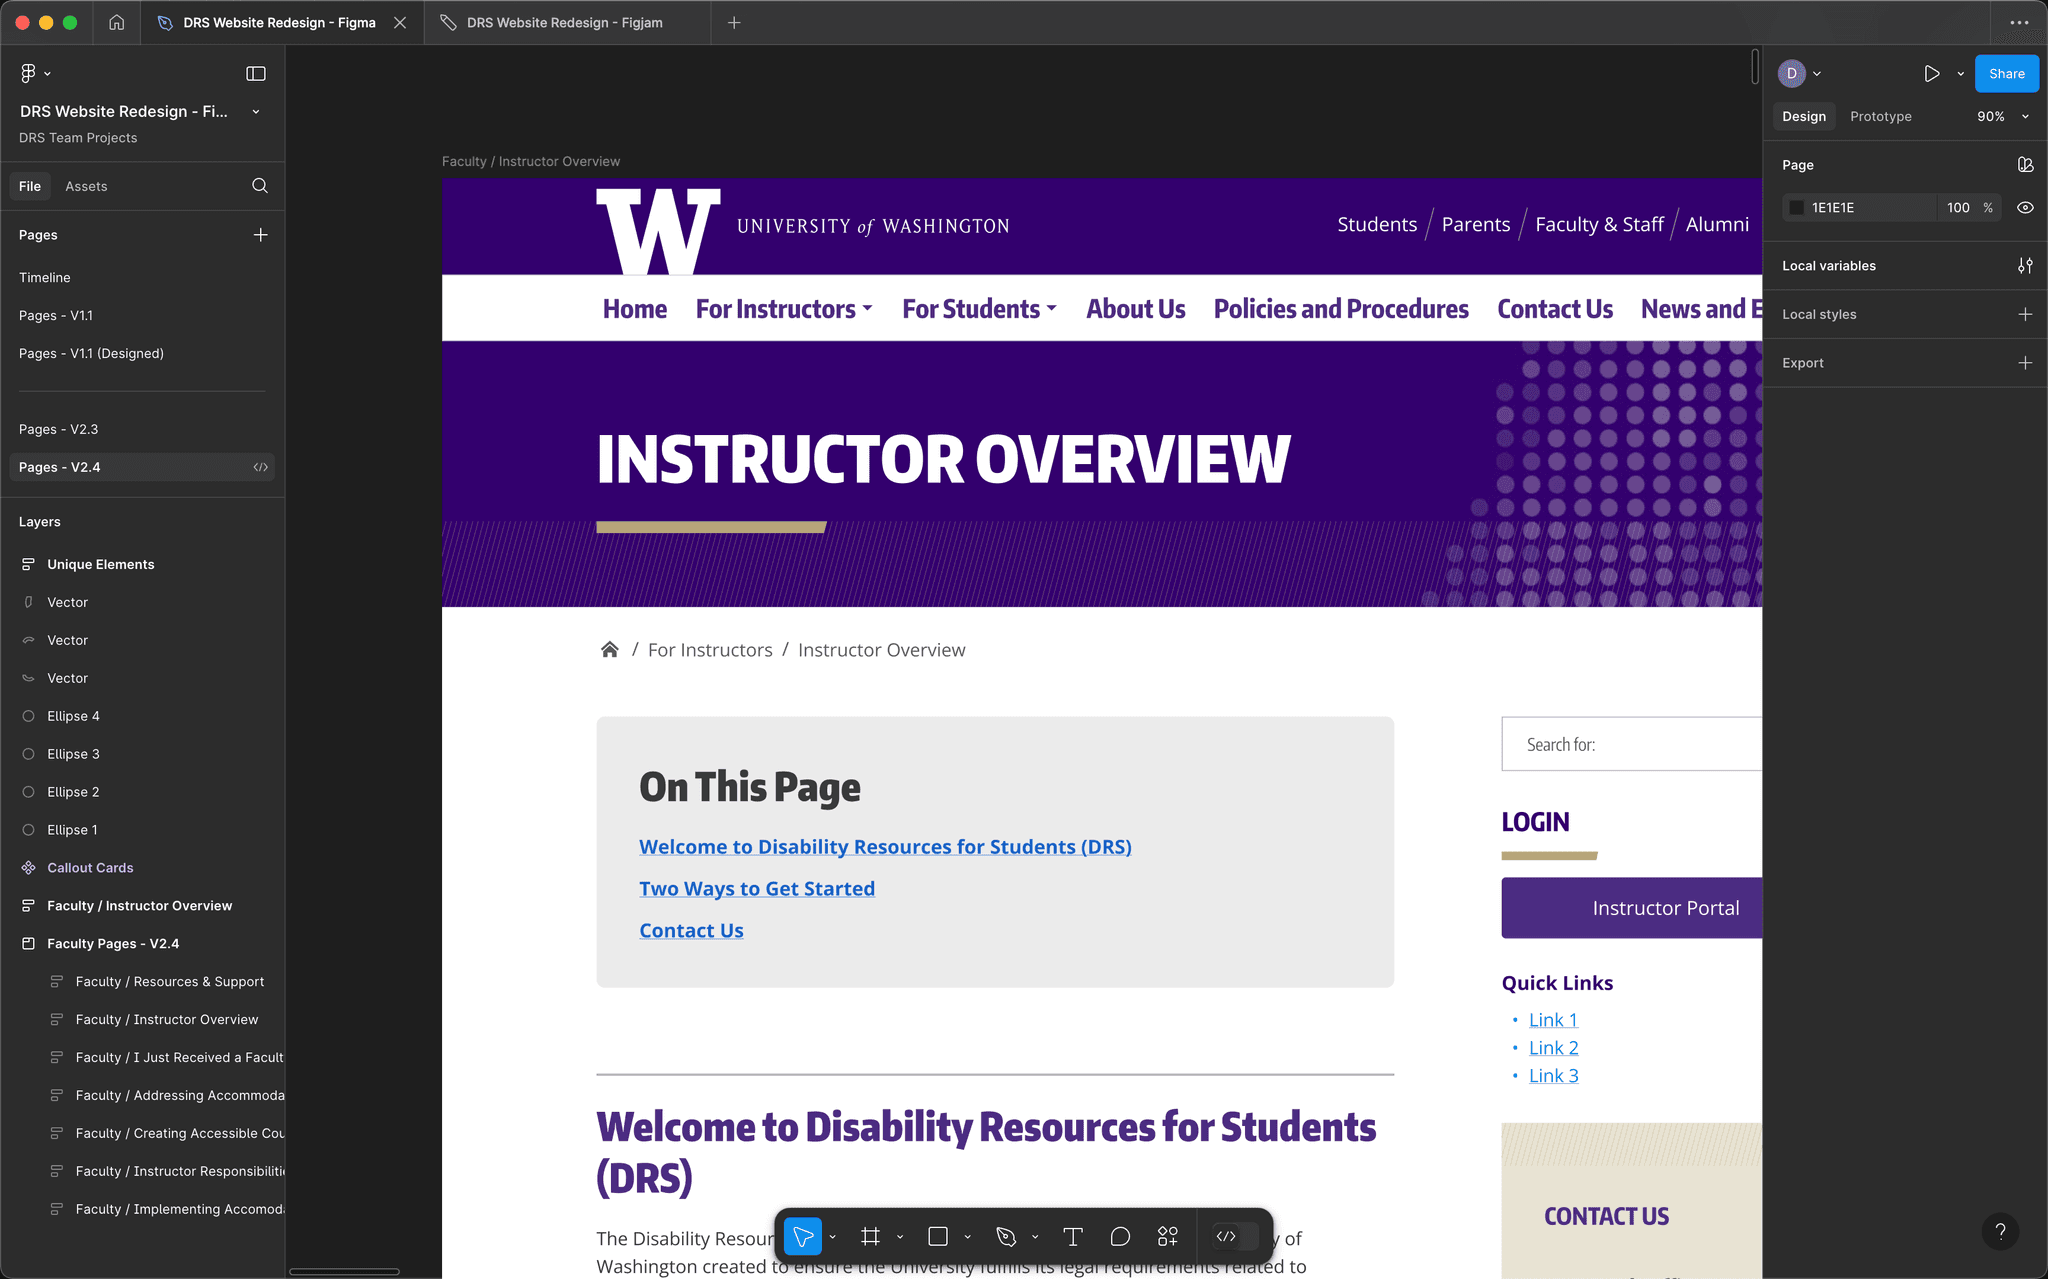Viewport: 2048px width, 1279px height.
Task: Open the page background color swatch
Action: pyautogui.click(x=1795, y=207)
